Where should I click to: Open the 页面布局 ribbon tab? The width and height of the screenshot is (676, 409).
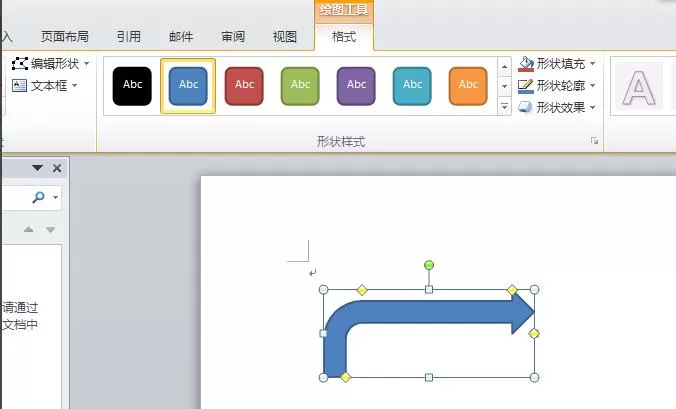coord(65,37)
